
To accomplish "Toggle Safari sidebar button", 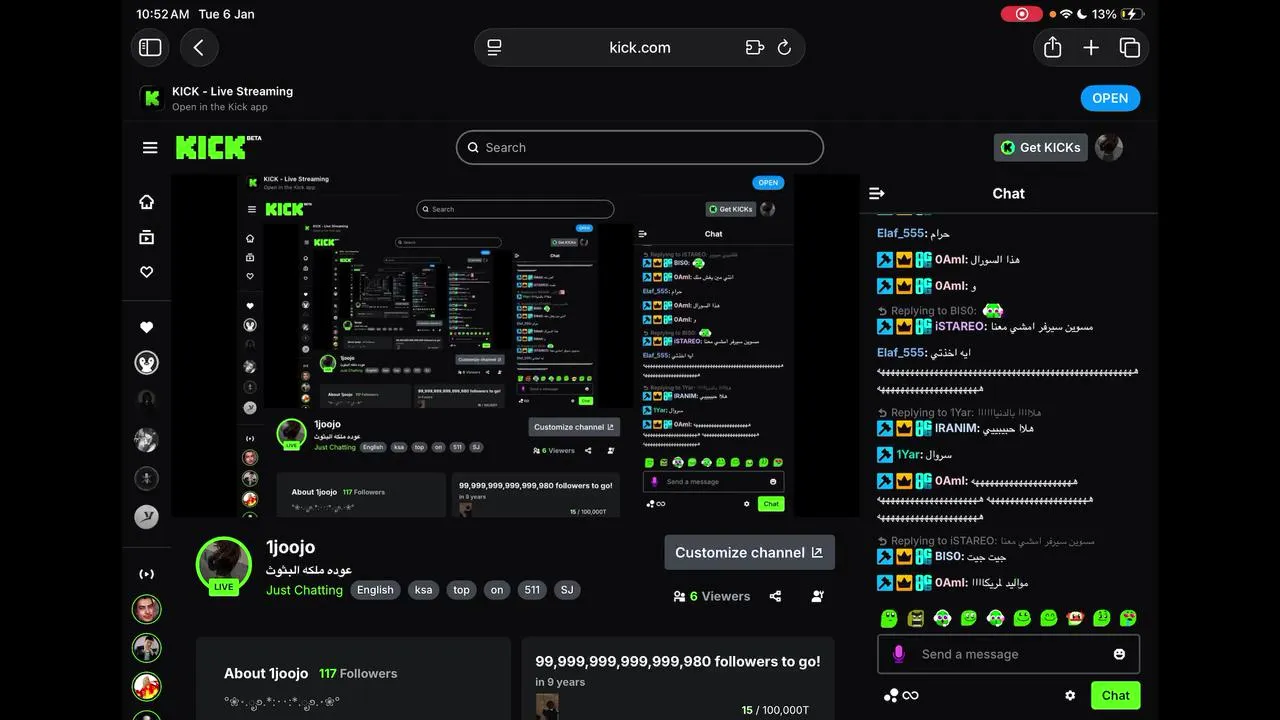I will (x=150, y=47).
